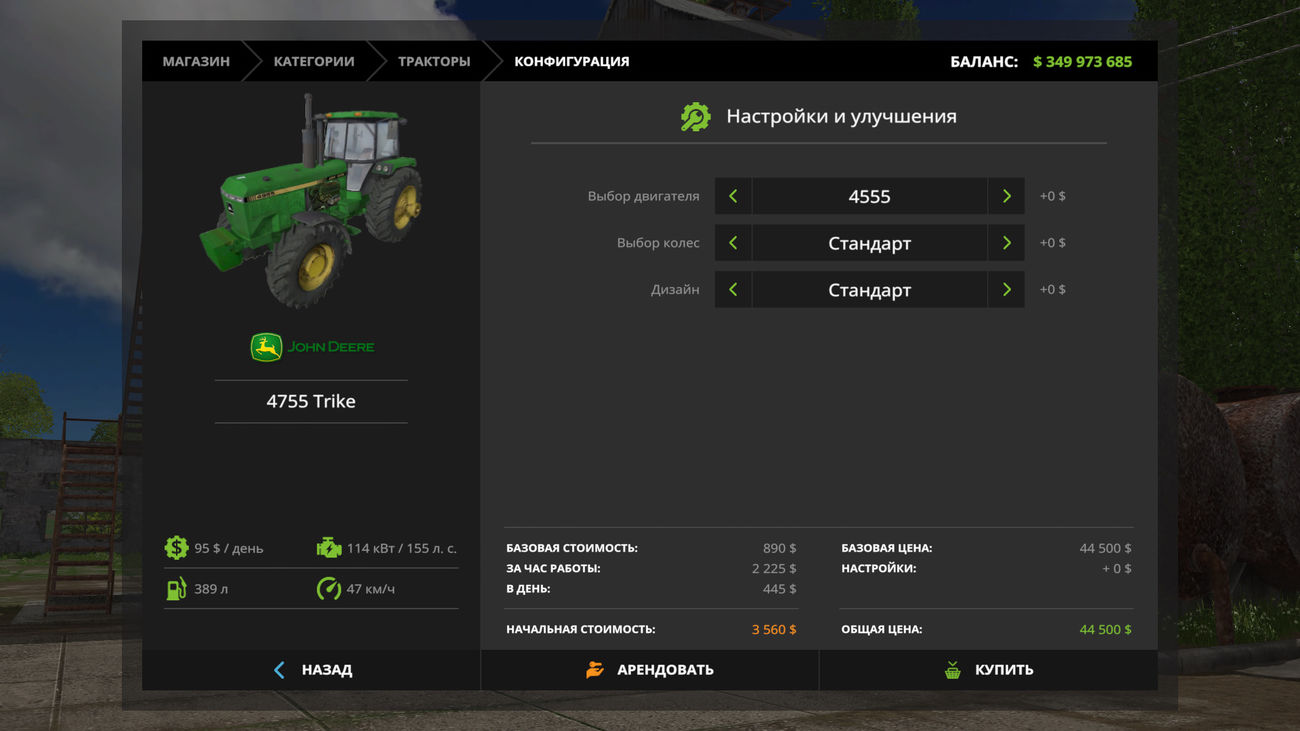This screenshot has width=1300, height=731.
Task: Click the back arrow icon beside НАЗАД
Action: coord(279,670)
